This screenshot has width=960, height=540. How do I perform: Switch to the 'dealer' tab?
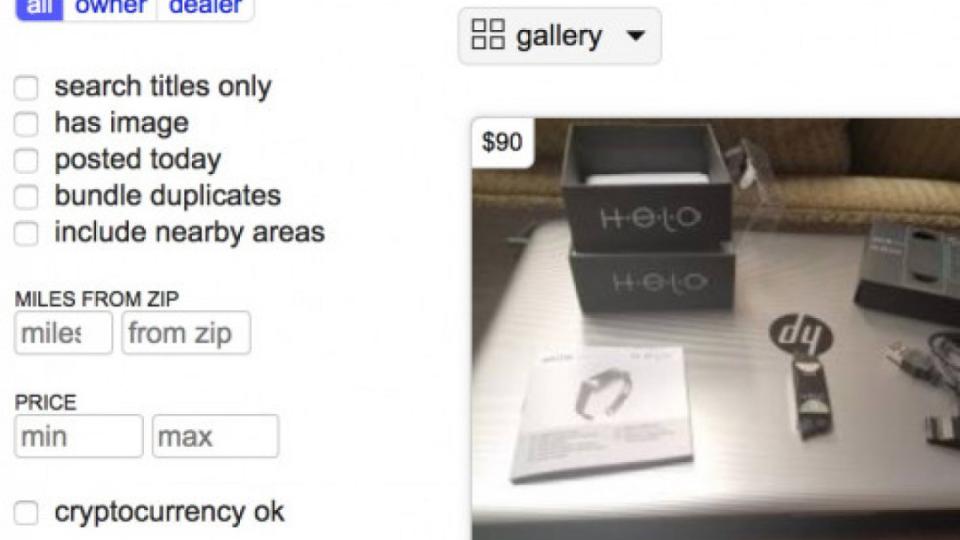click(x=205, y=9)
